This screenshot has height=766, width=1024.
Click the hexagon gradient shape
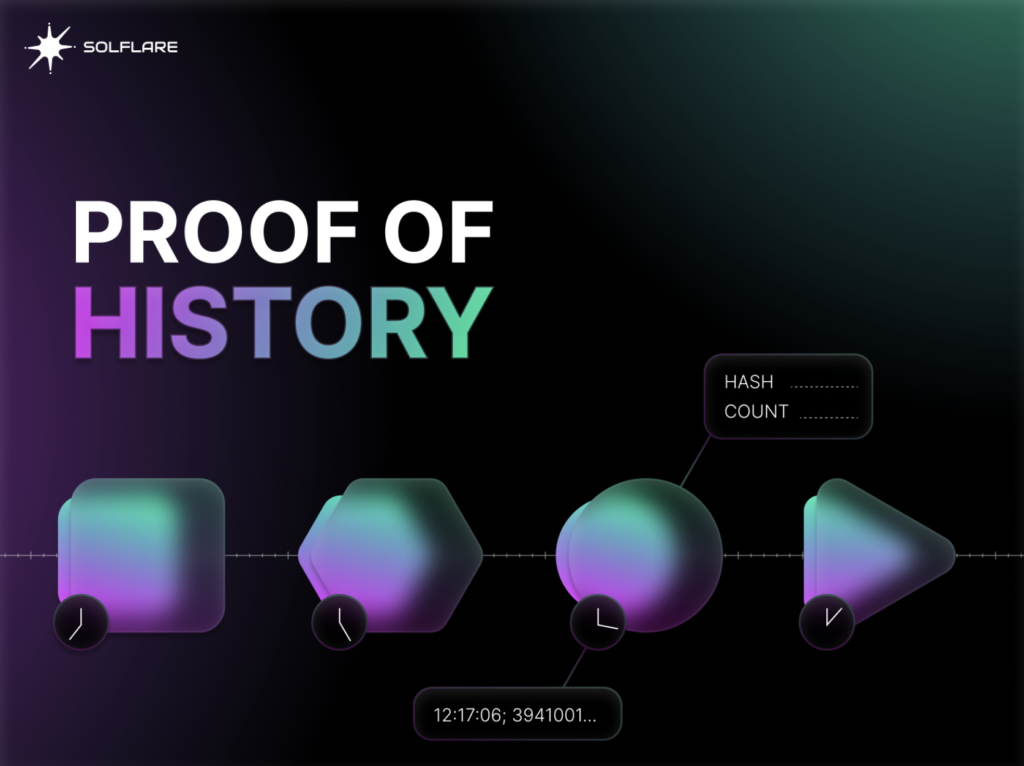click(392, 553)
